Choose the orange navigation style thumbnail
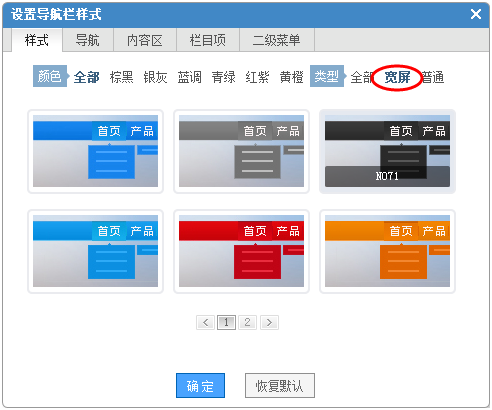Screen dimensions: 492x410 (387, 251)
